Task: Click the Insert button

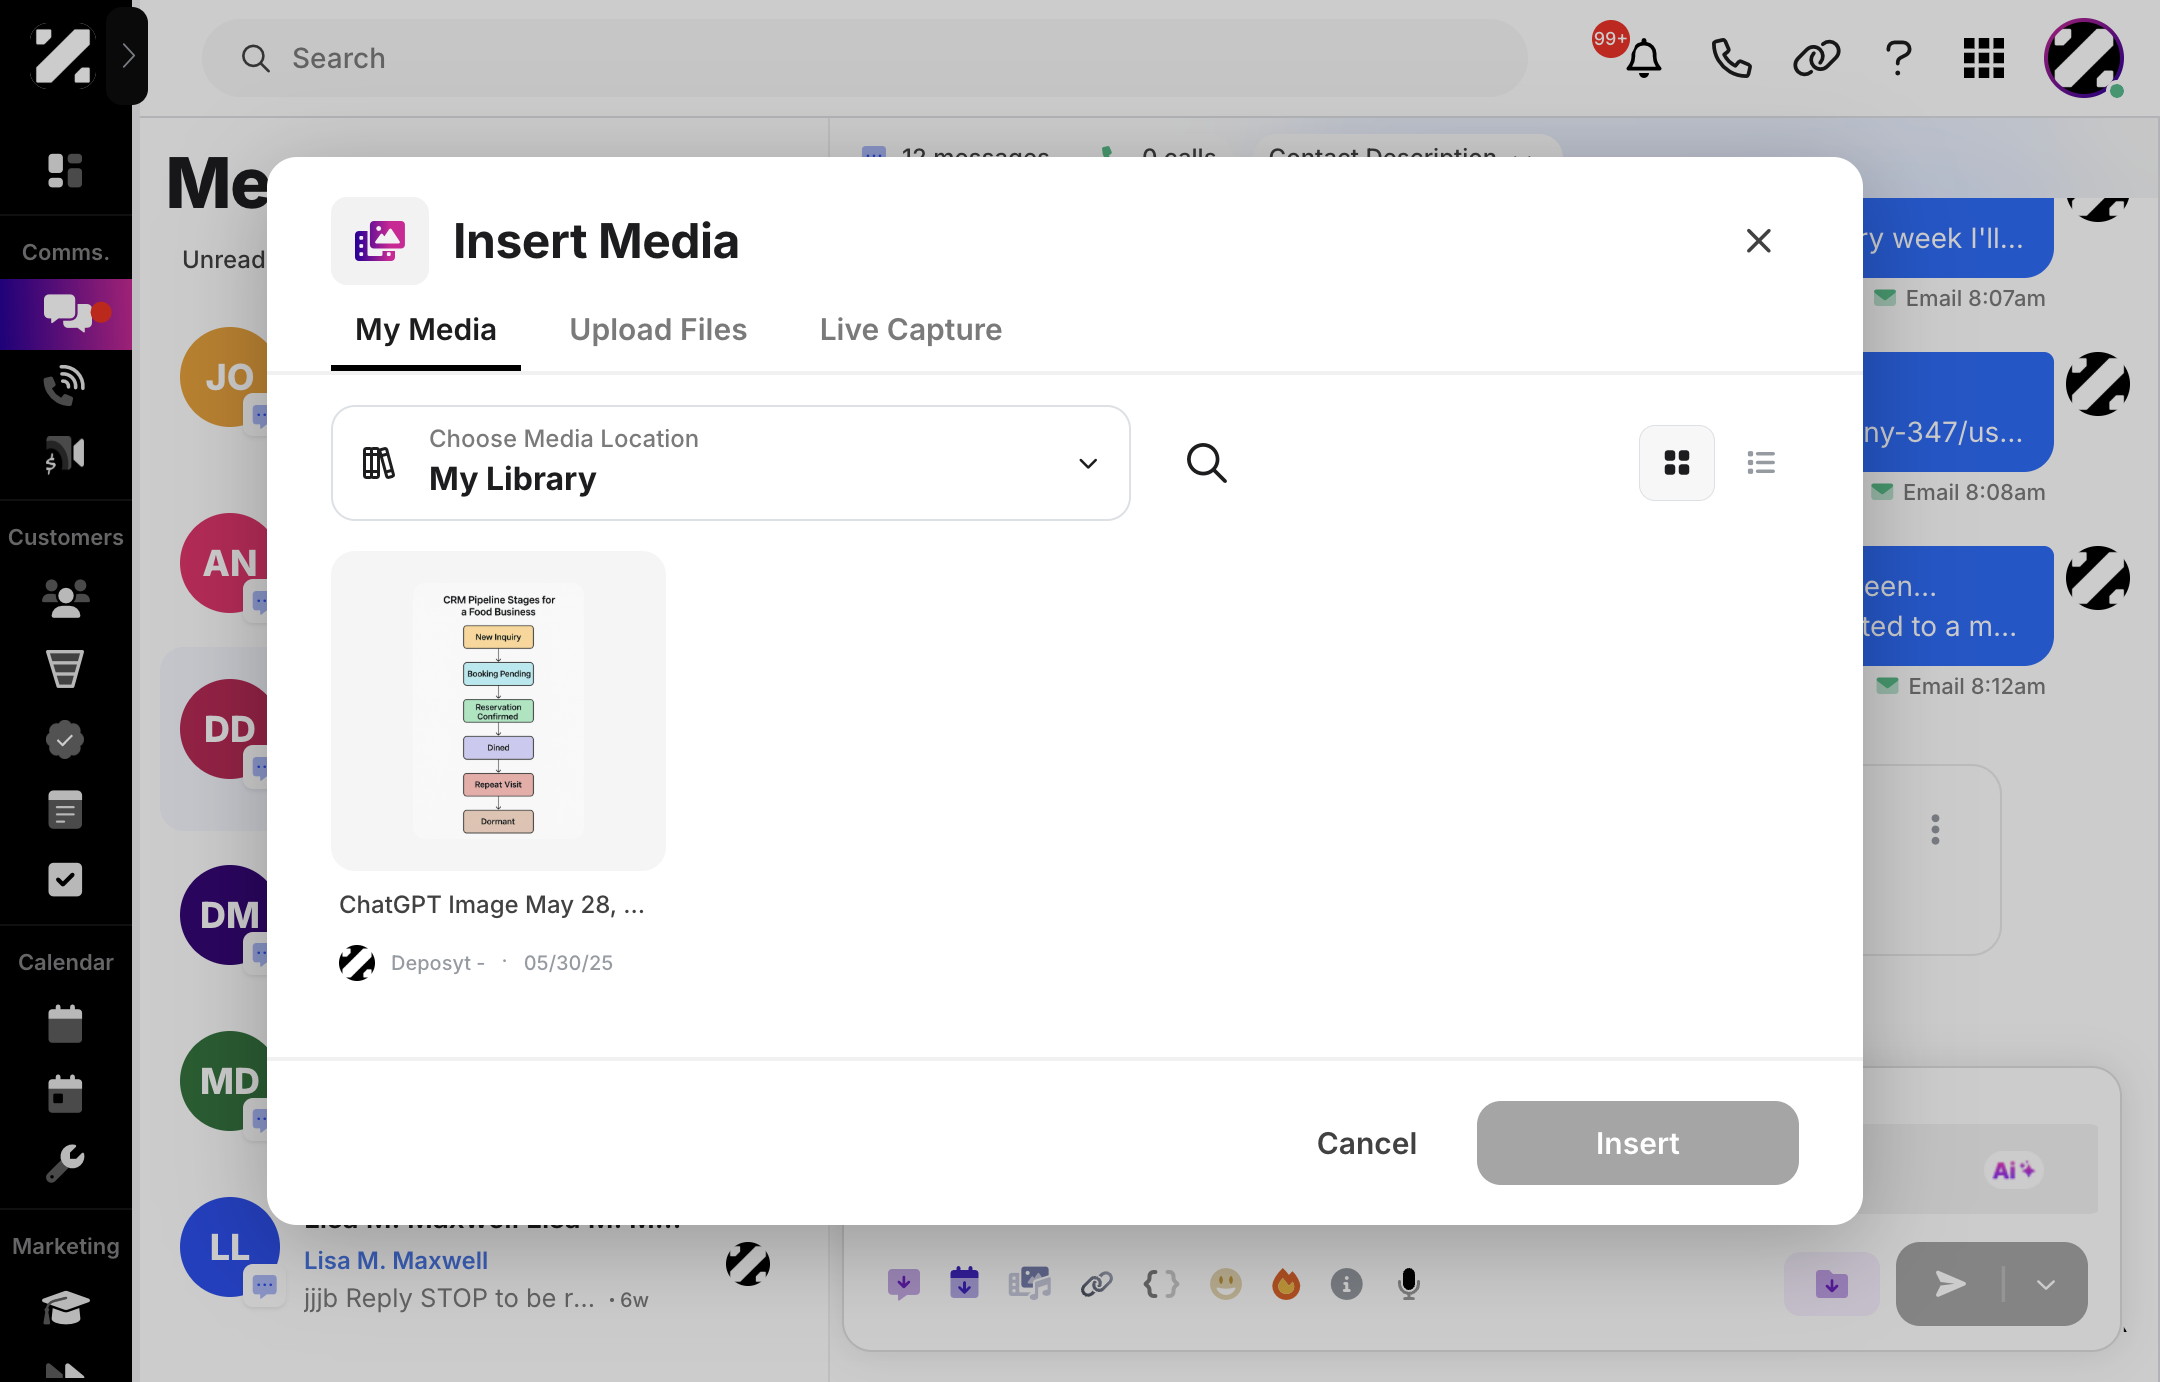Action: point(1637,1143)
